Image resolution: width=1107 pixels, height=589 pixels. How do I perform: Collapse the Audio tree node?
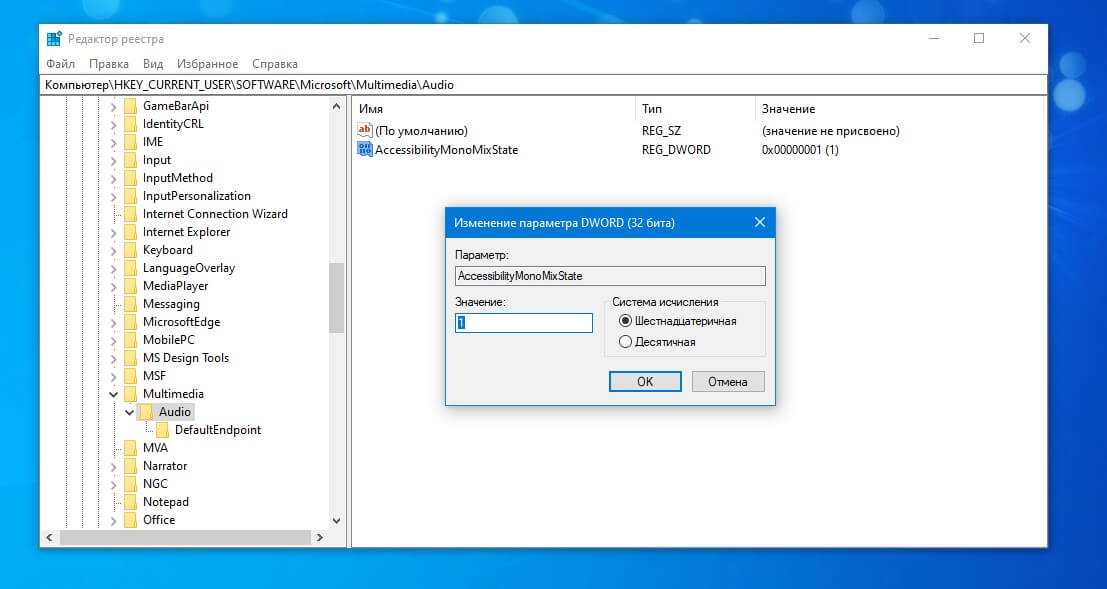pos(129,412)
